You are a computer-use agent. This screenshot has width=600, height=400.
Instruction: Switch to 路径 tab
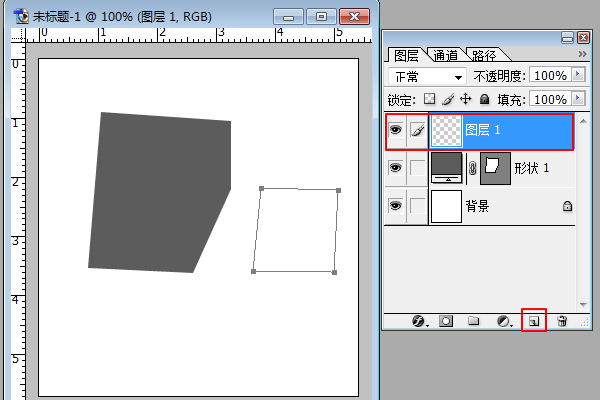click(484, 56)
